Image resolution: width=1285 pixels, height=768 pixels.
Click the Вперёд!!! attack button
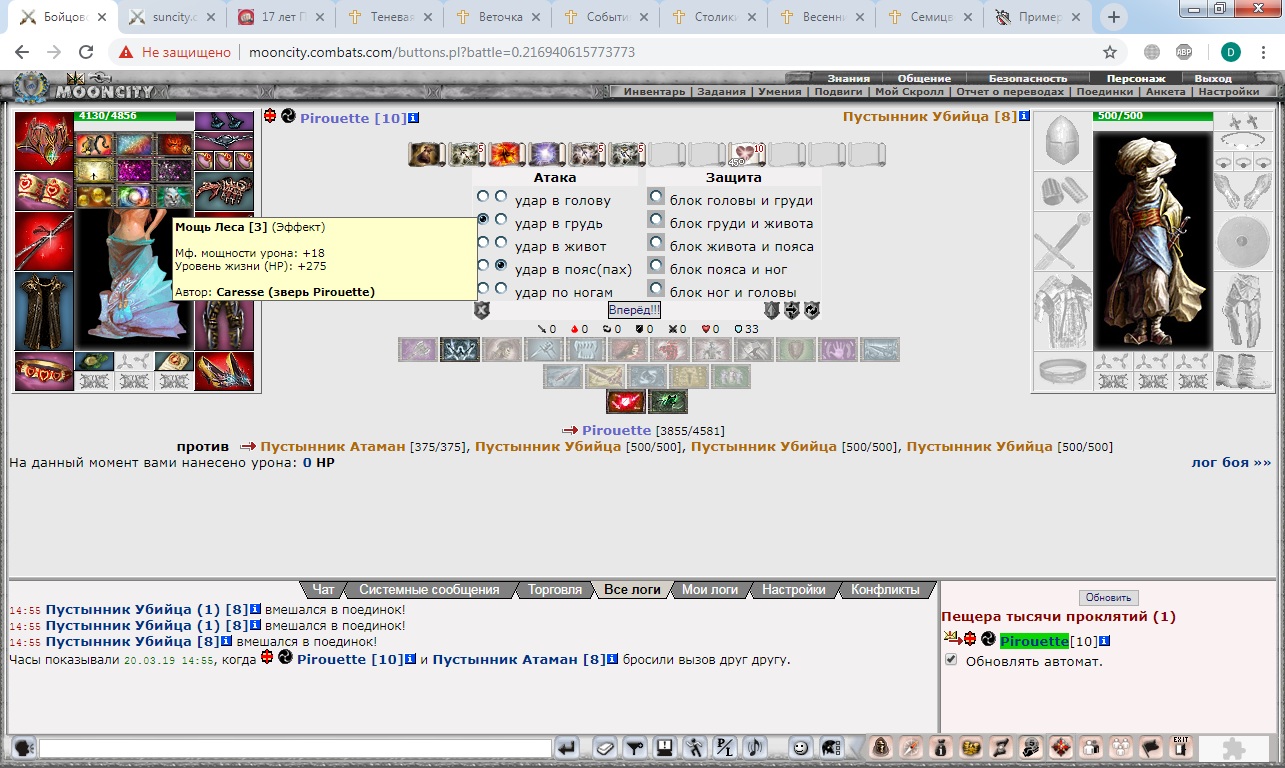[634, 310]
